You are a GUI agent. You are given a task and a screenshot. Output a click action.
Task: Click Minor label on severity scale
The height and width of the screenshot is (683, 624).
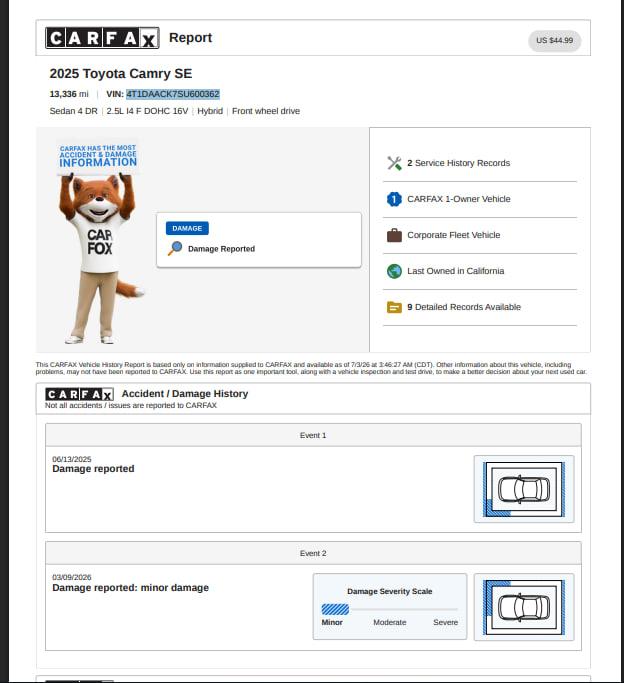[x=332, y=622]
